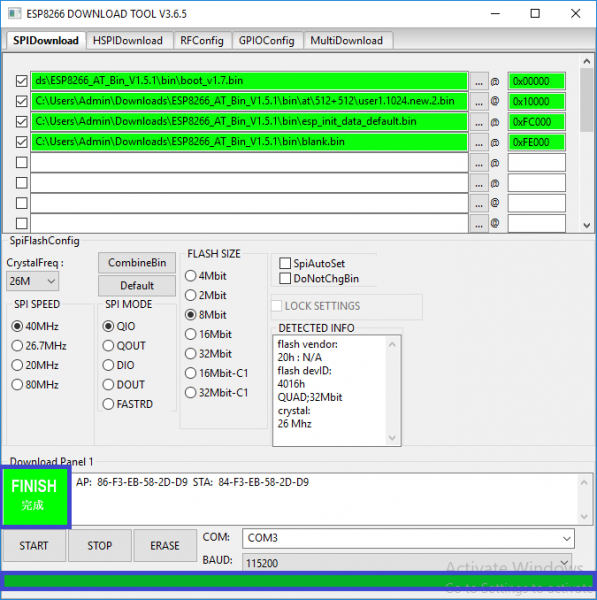Uncheck the user1.1024.new.2.bin file checkbox
Viewport: 597px width, 600px height.
point(21,101)
